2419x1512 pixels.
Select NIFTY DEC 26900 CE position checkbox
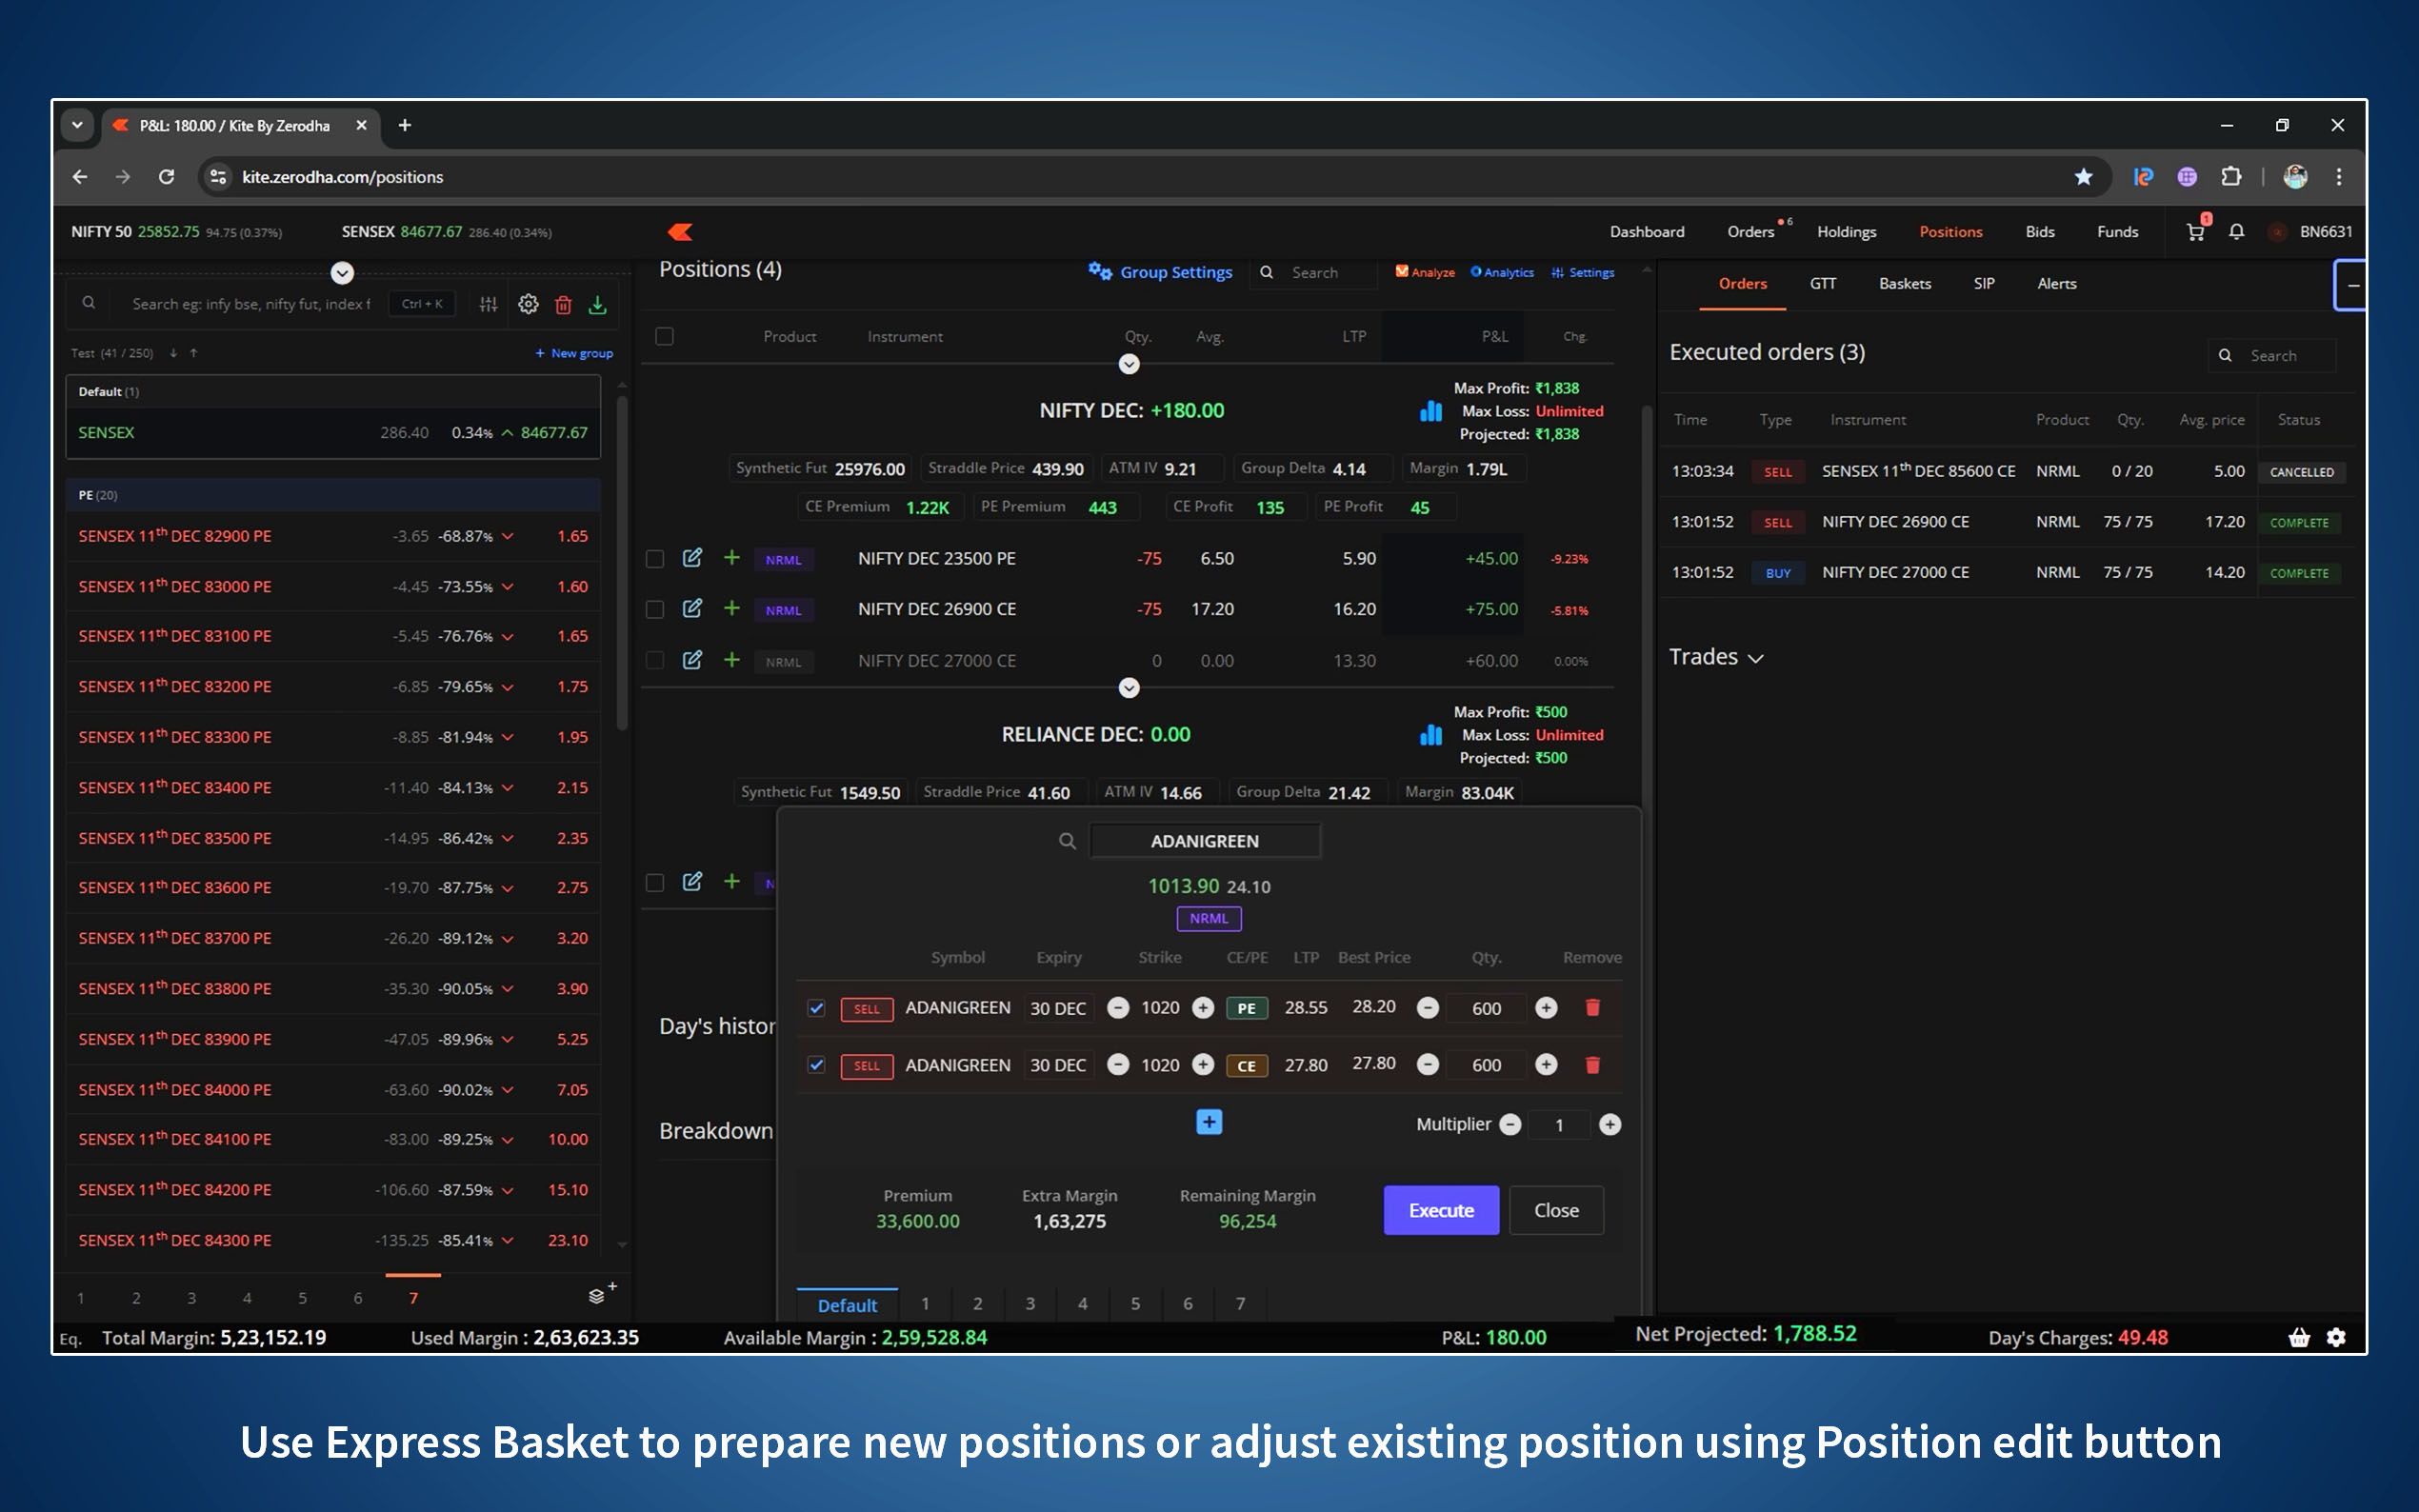click(x=655, y=610)
